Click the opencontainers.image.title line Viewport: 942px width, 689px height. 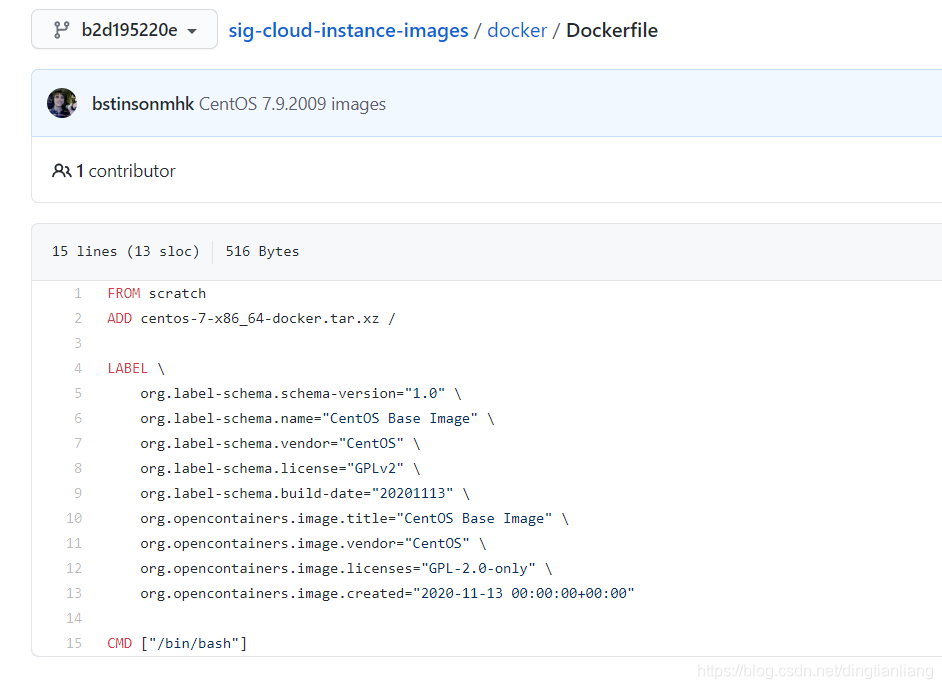tap(354, 518)
